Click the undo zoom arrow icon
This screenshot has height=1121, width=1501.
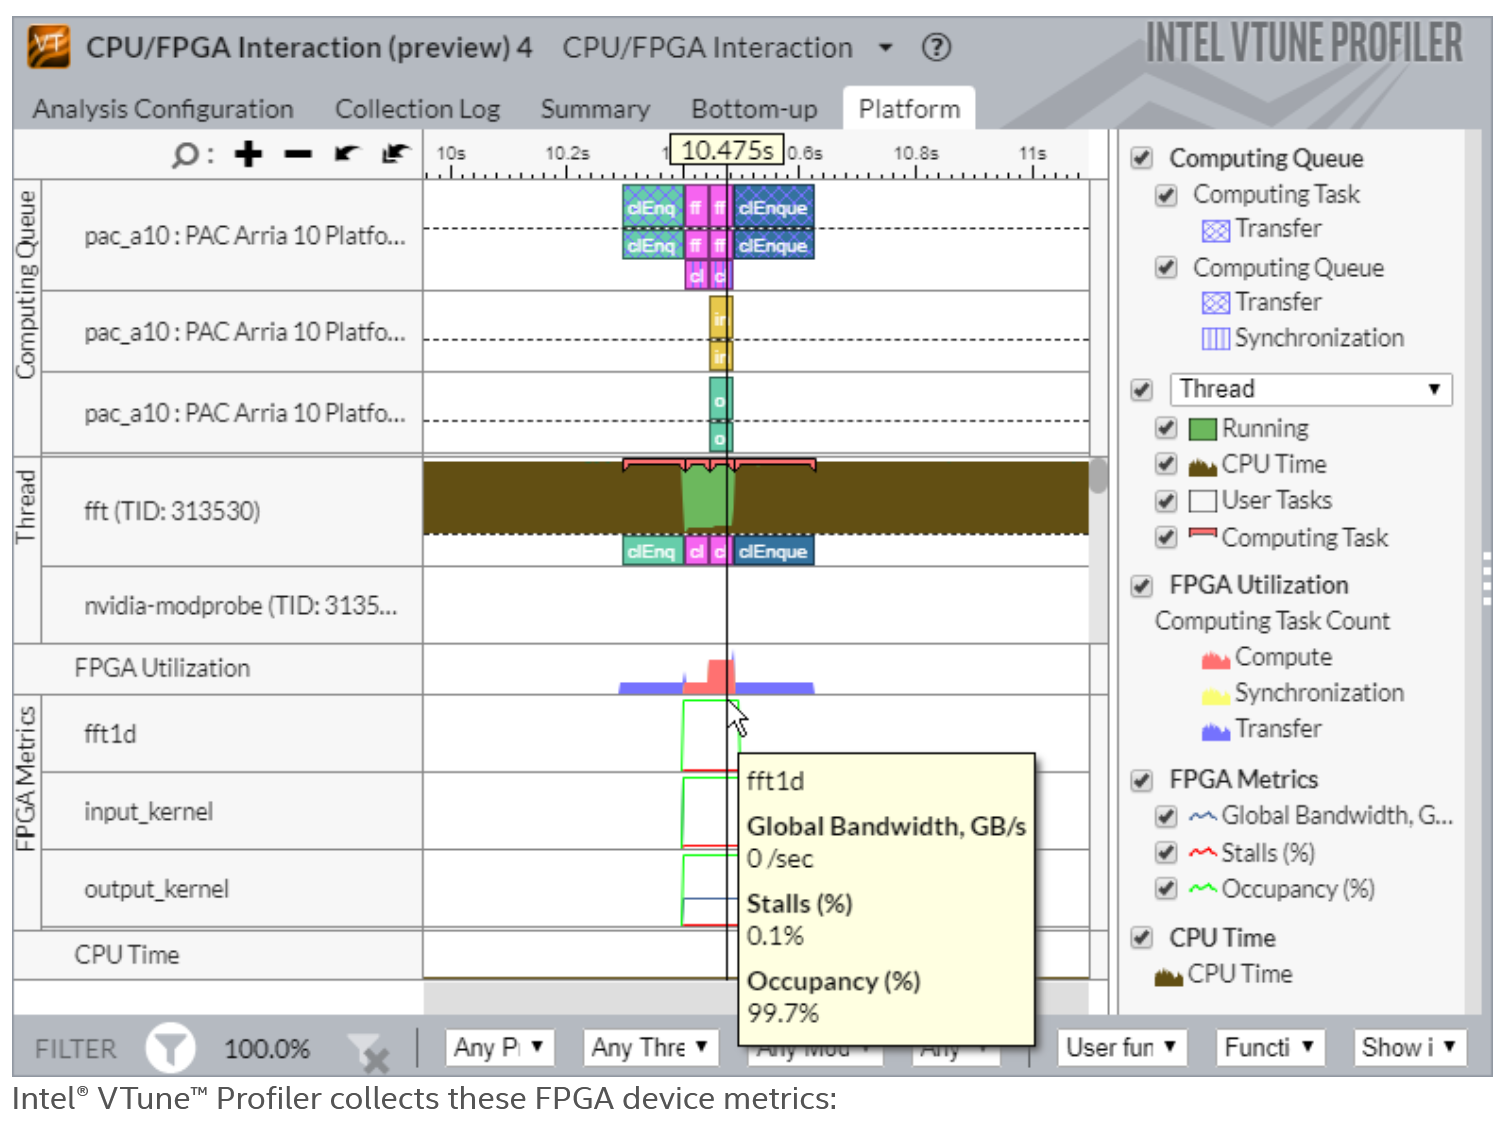click(x=346, y=154)
